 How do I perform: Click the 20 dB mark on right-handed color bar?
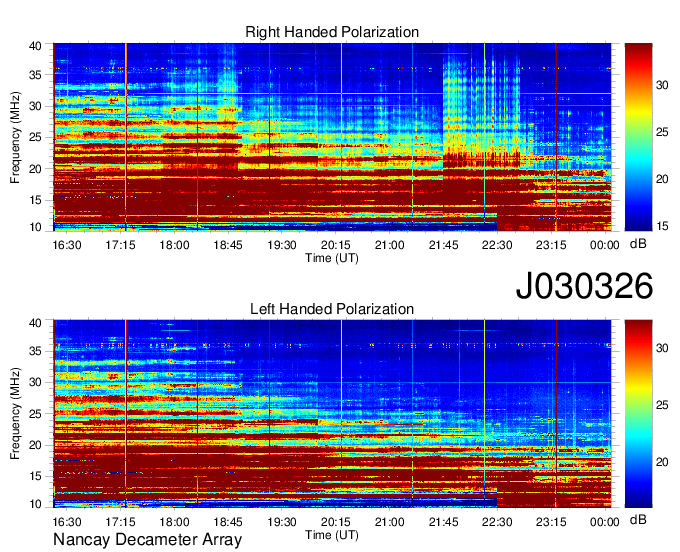coord(662,179)
